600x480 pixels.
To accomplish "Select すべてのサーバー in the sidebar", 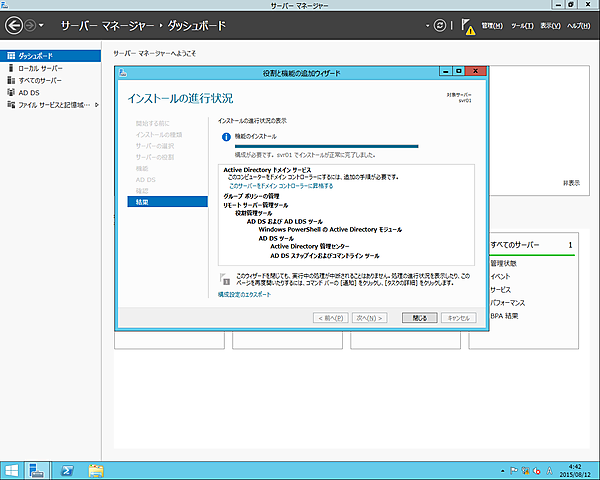I will [42, 79].
